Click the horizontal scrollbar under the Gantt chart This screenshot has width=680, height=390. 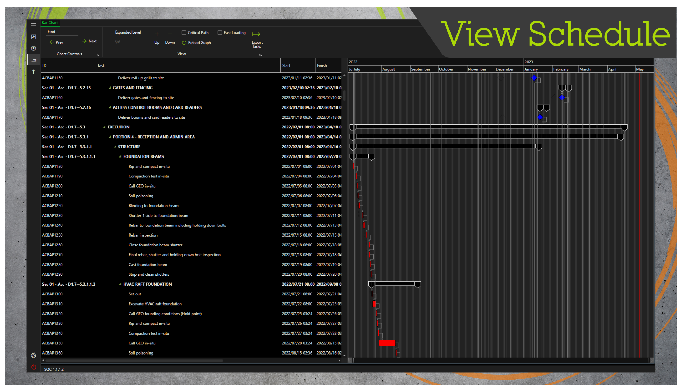point(501,361)
